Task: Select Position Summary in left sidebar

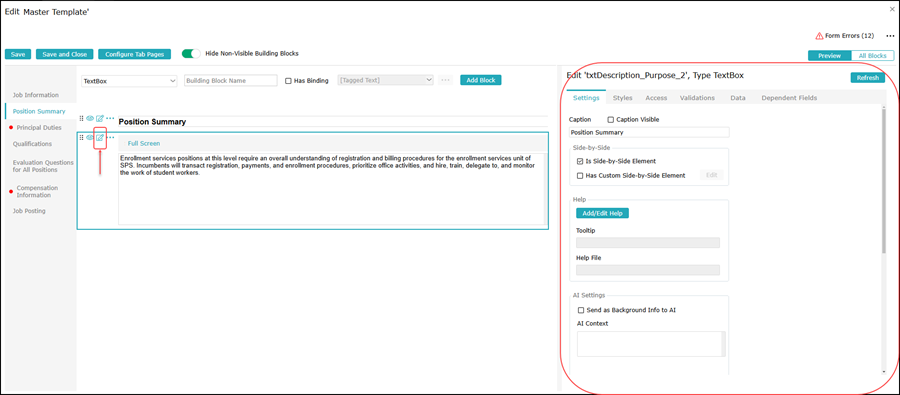Action: (x=38, y=111)
